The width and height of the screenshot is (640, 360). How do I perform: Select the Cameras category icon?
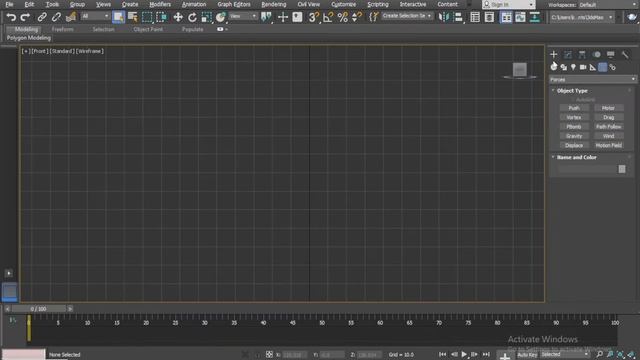coord(583,67)
